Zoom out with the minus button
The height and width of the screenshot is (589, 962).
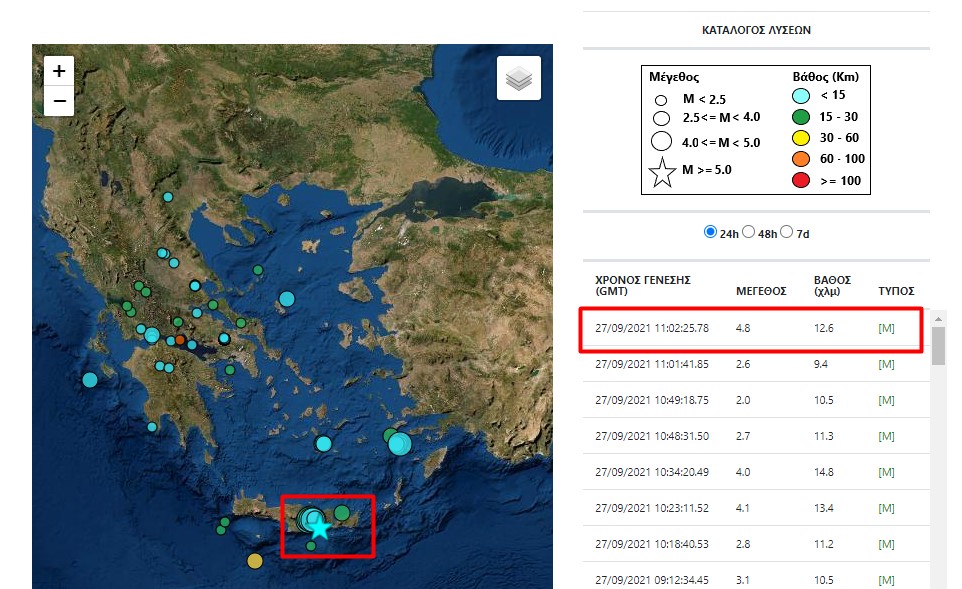[x=59, y=101]
